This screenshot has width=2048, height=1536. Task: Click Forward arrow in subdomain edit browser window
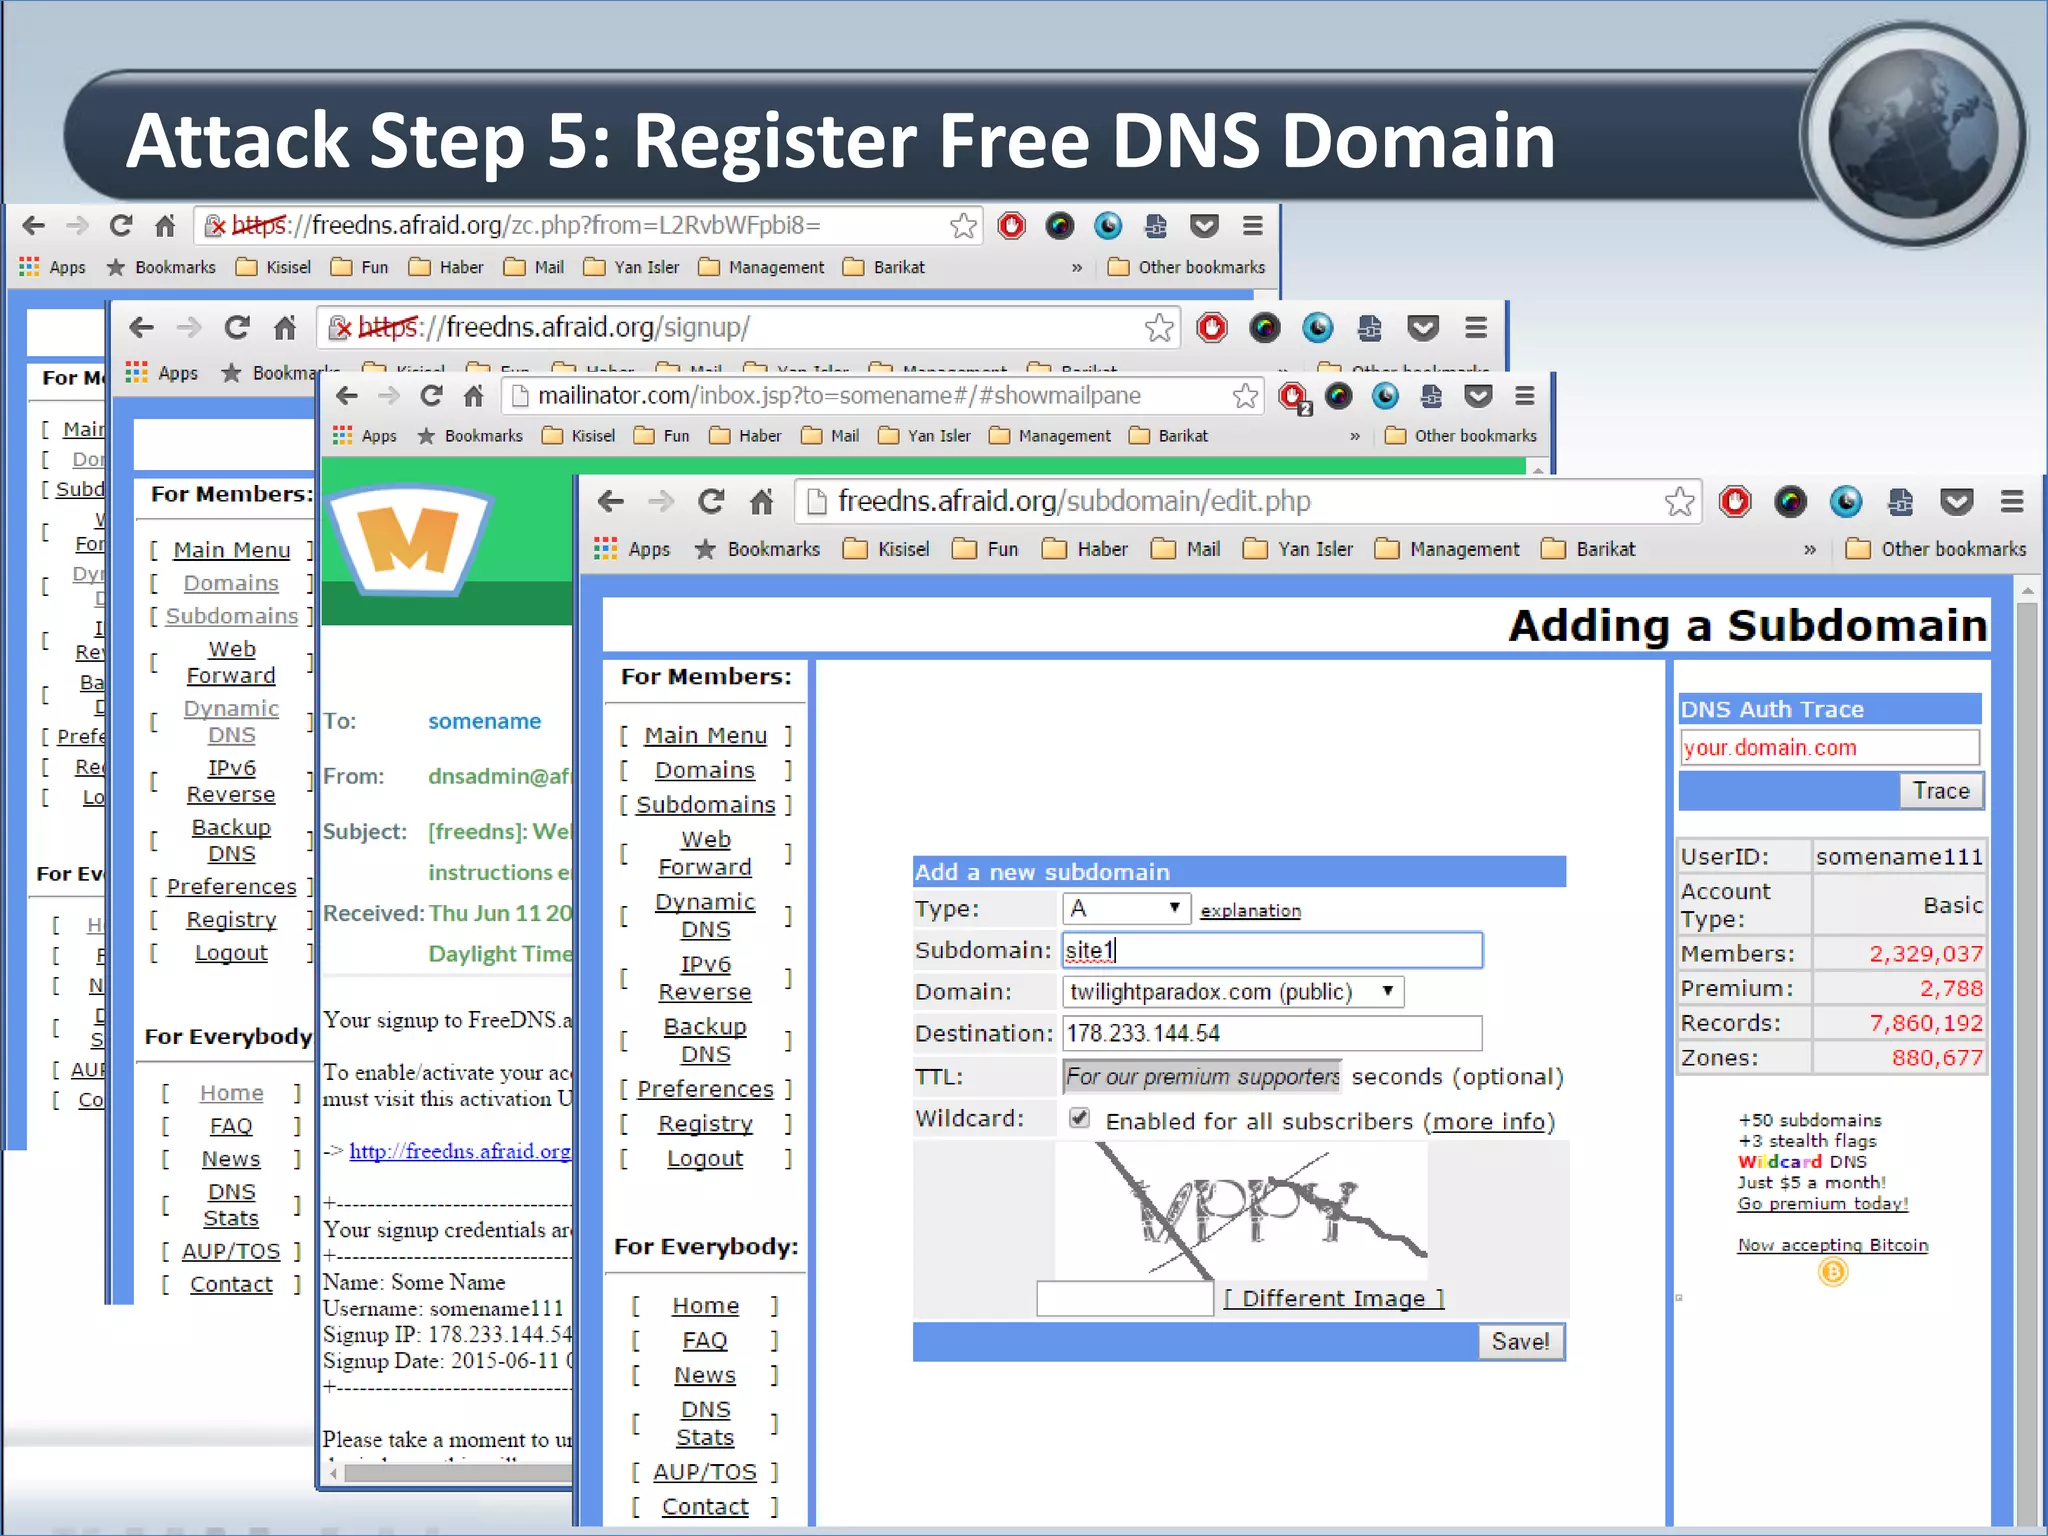click(x=661, y=502)
